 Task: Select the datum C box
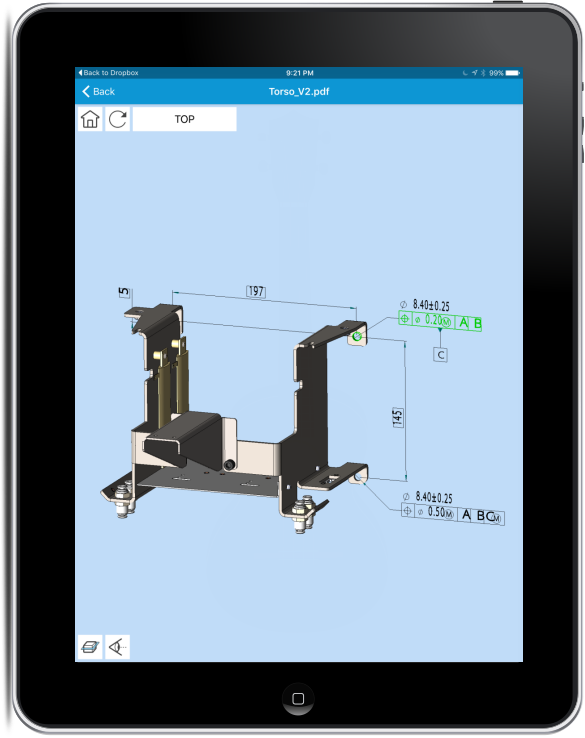(x=440, y=354)
